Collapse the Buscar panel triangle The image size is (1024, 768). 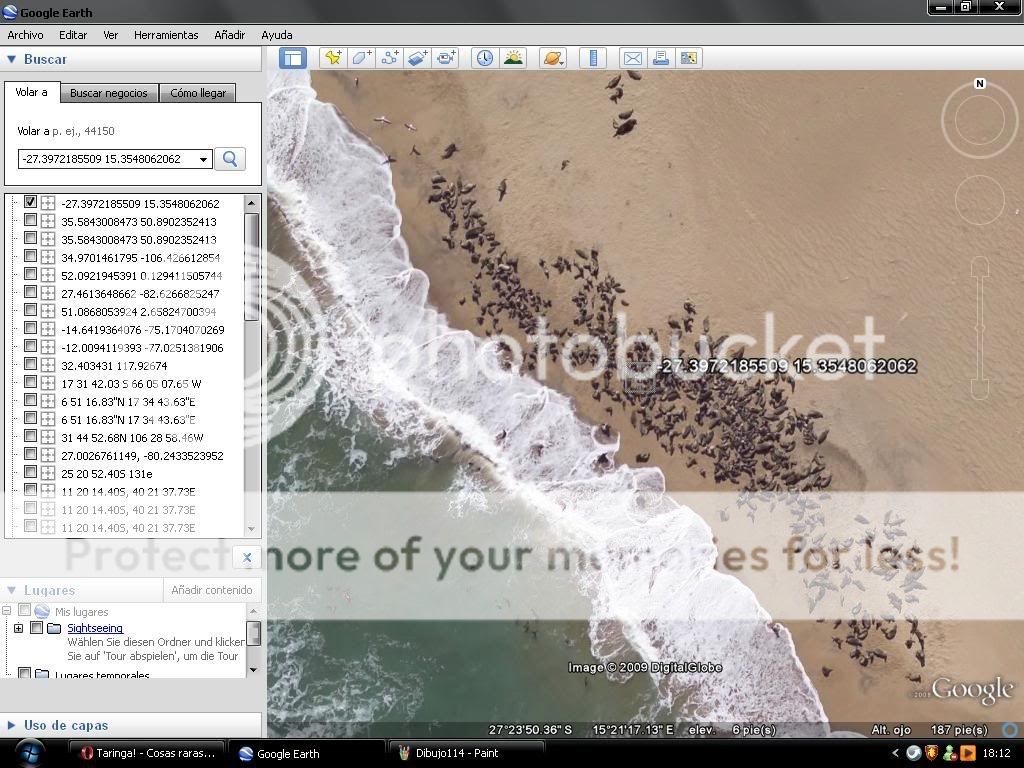pos(11,59)
